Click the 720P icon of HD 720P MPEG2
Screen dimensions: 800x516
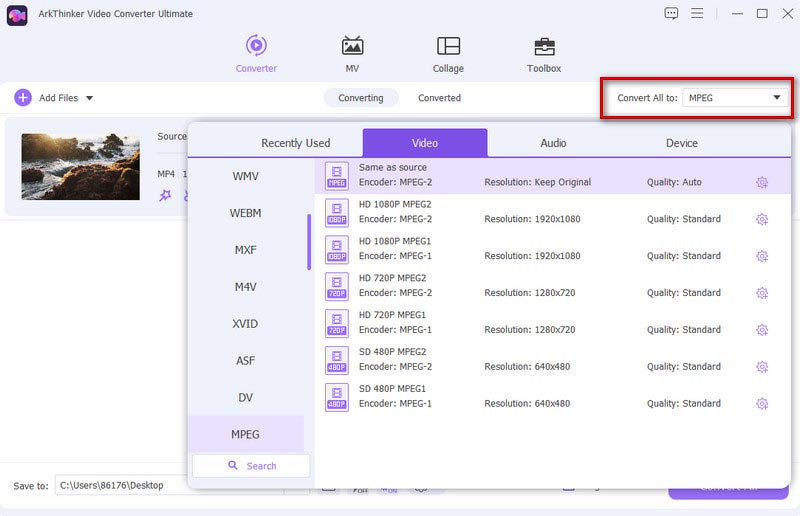337,286
